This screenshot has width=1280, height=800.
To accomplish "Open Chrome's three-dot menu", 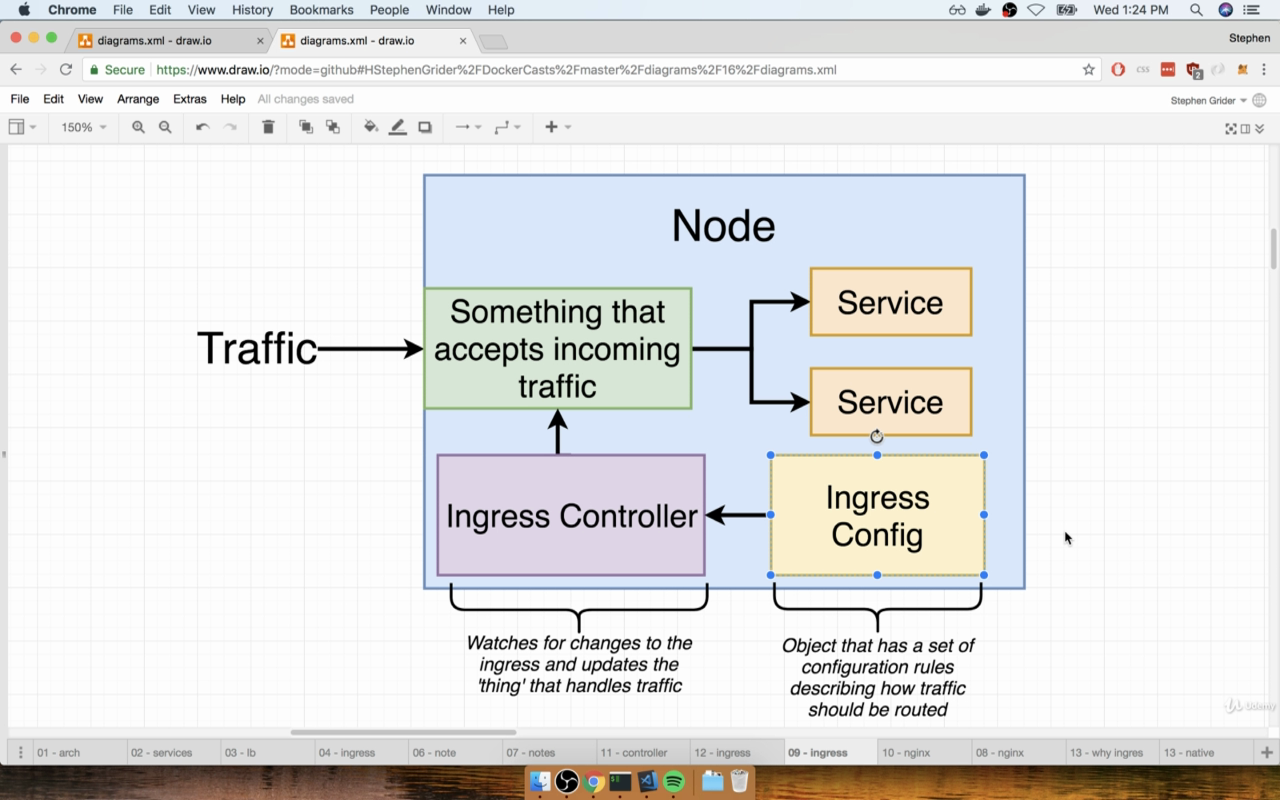I will coord(1266,70).
